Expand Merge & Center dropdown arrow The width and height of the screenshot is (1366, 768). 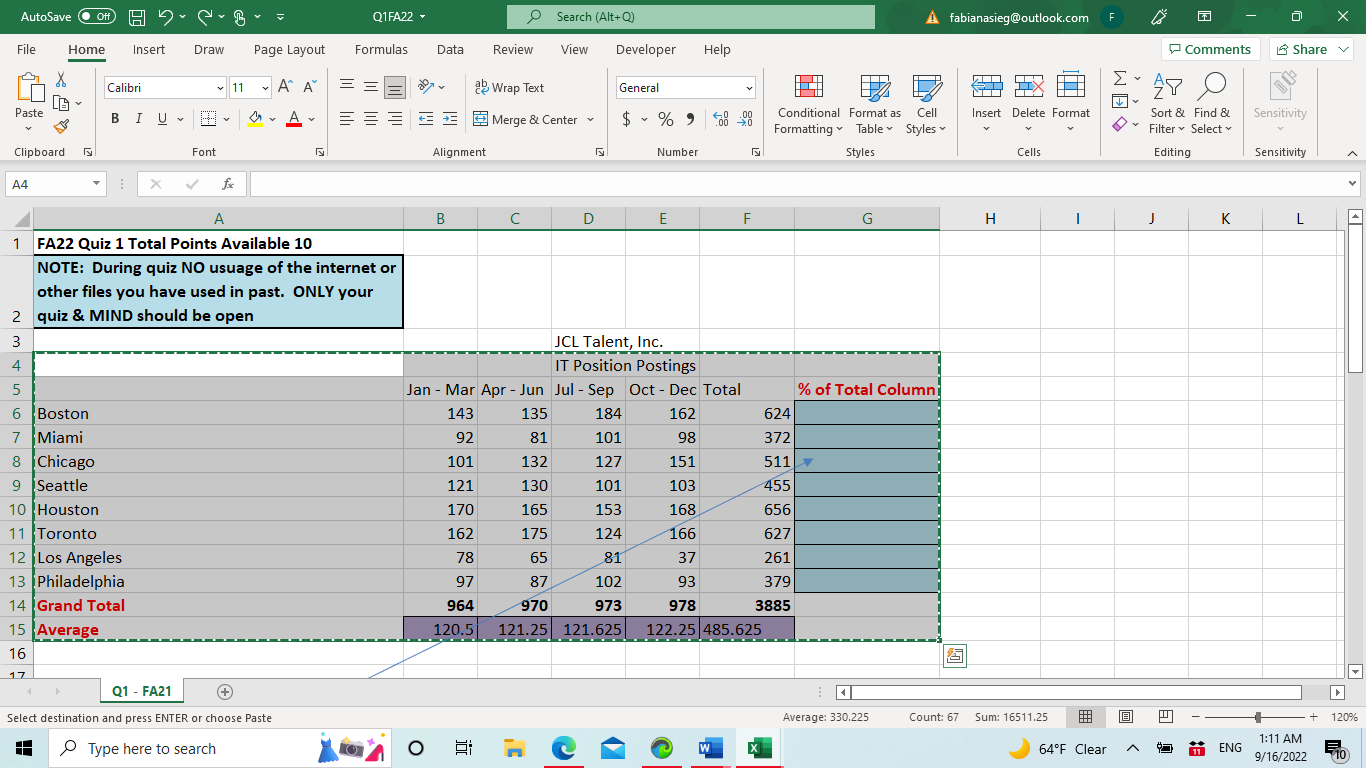[590, 119]
